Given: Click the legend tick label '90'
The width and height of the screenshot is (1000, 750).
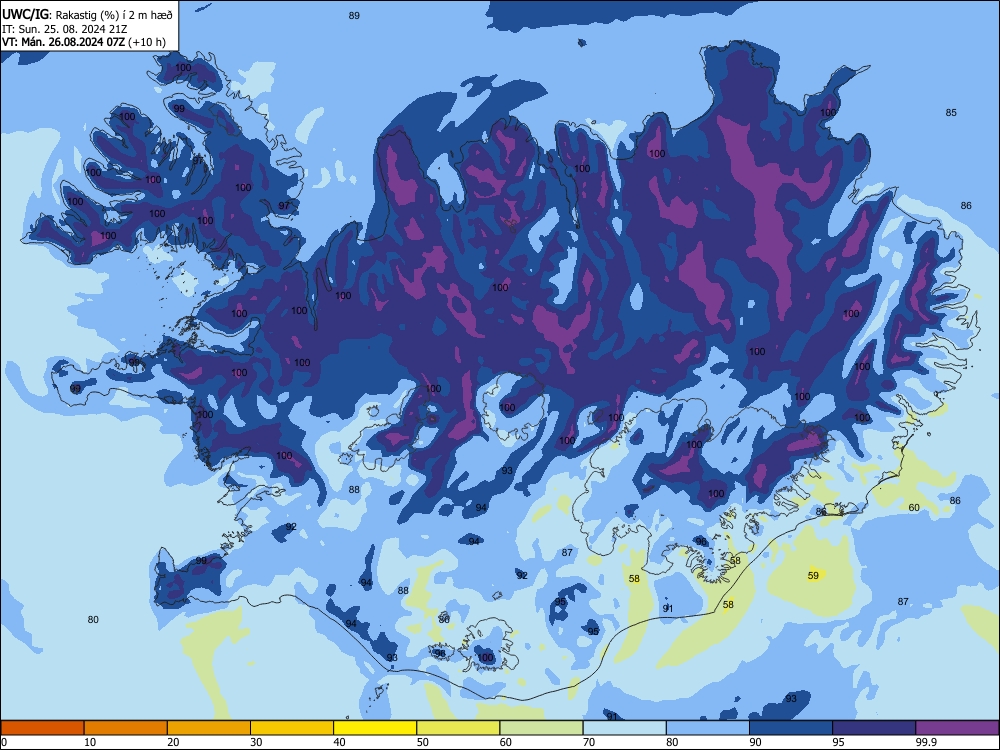Looking at the screenshot, I should (756, 742).
